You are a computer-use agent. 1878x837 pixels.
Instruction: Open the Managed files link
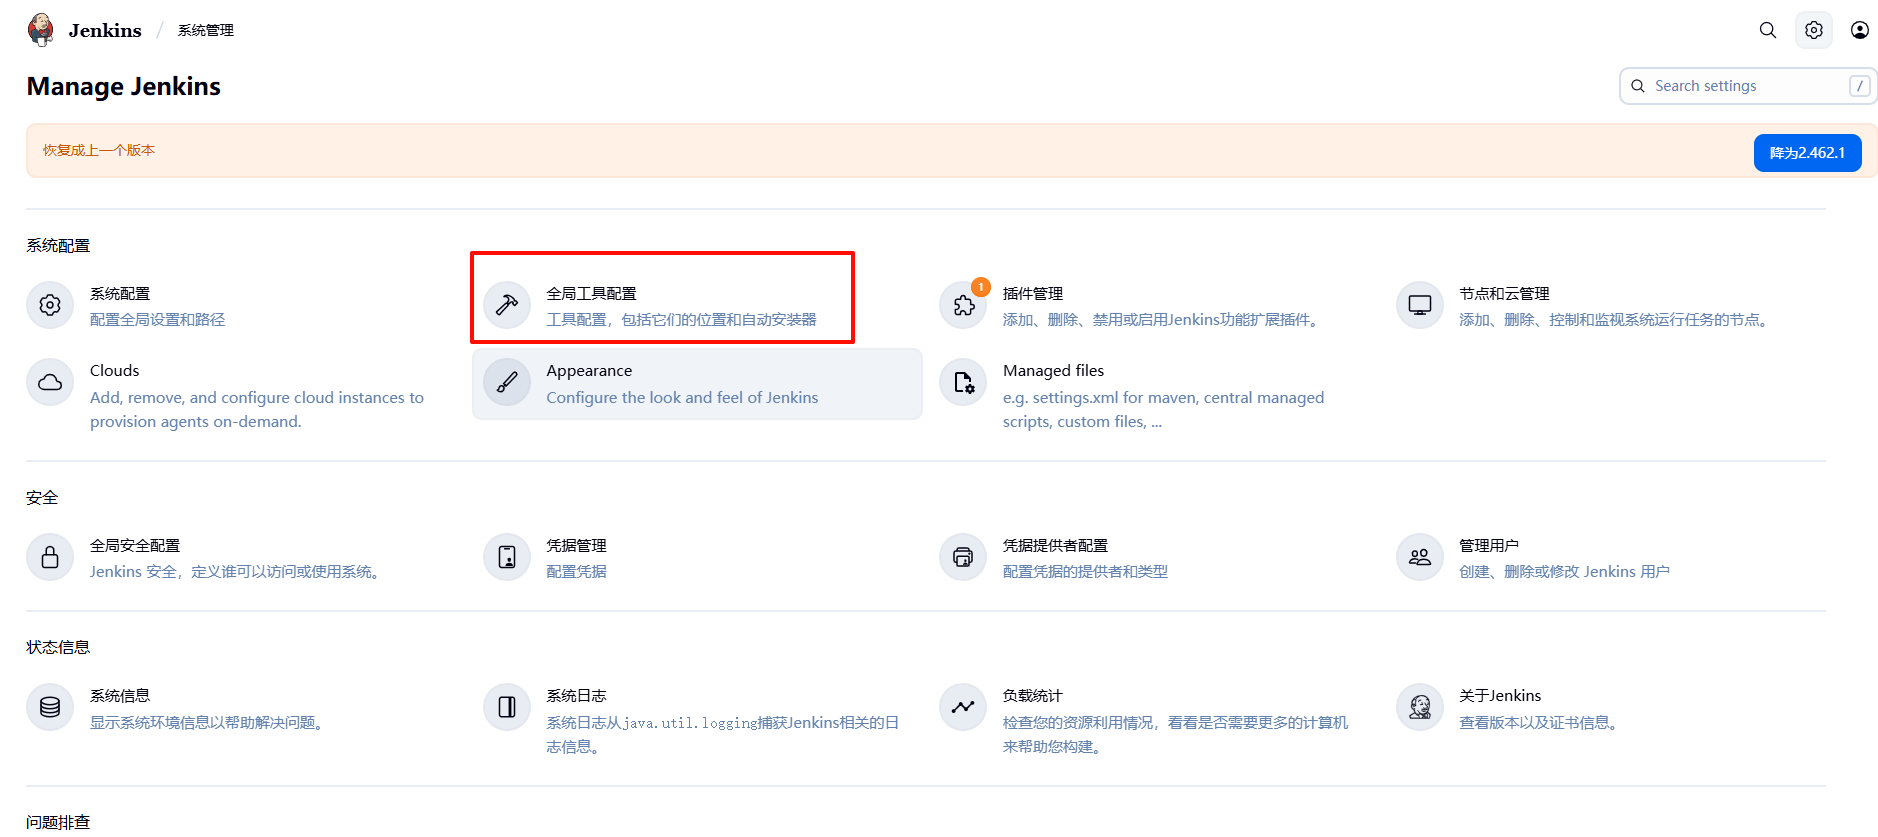(1053, 370)
